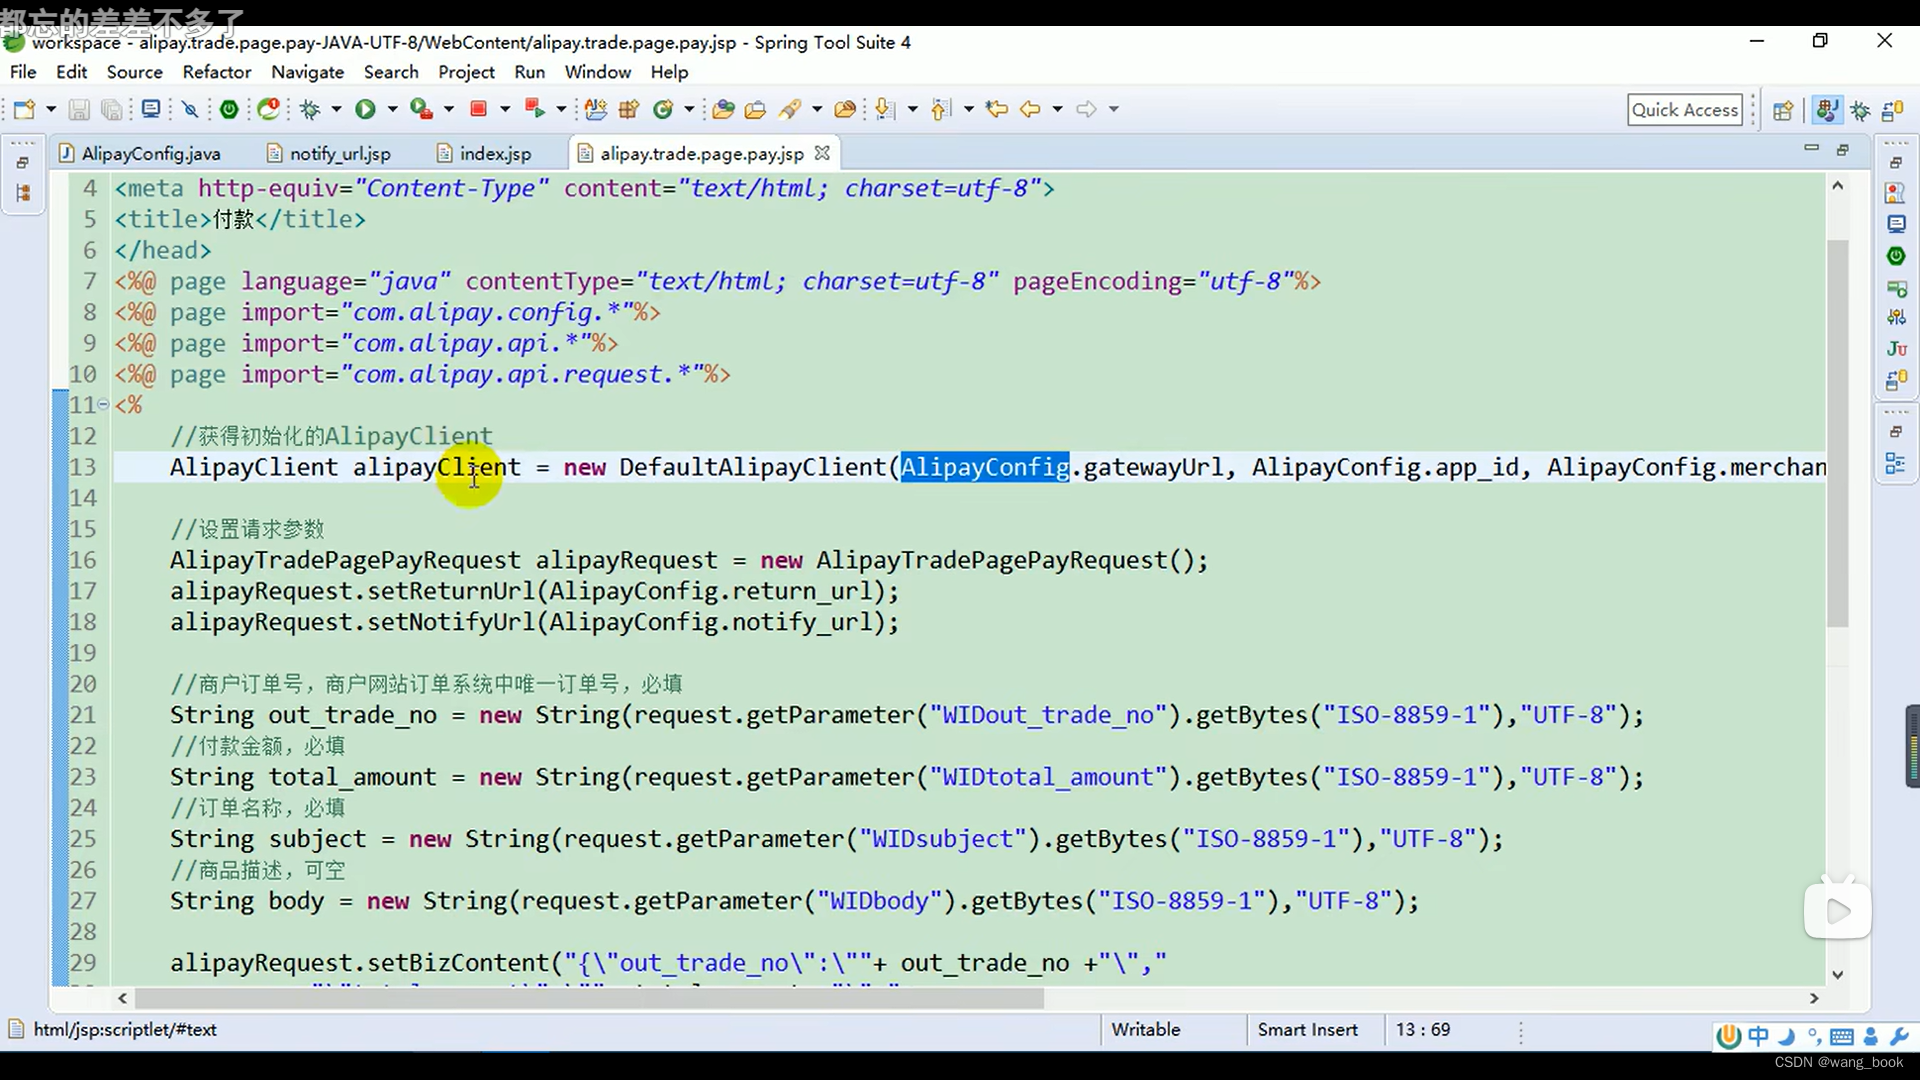Click the Save All toolbar icon
This screenshot has height=1080, width=1920.
[111, 109]
